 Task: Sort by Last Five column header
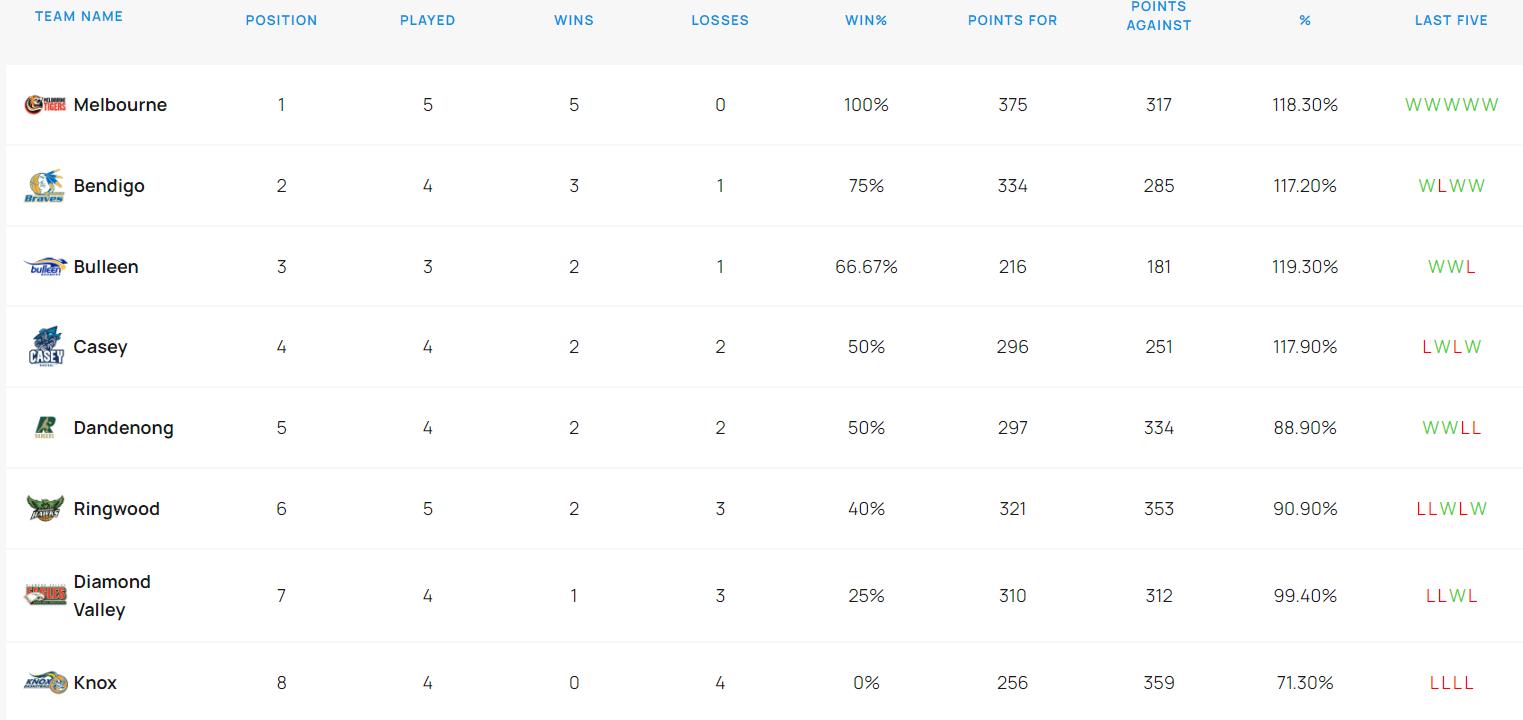tap(1451, 20)
